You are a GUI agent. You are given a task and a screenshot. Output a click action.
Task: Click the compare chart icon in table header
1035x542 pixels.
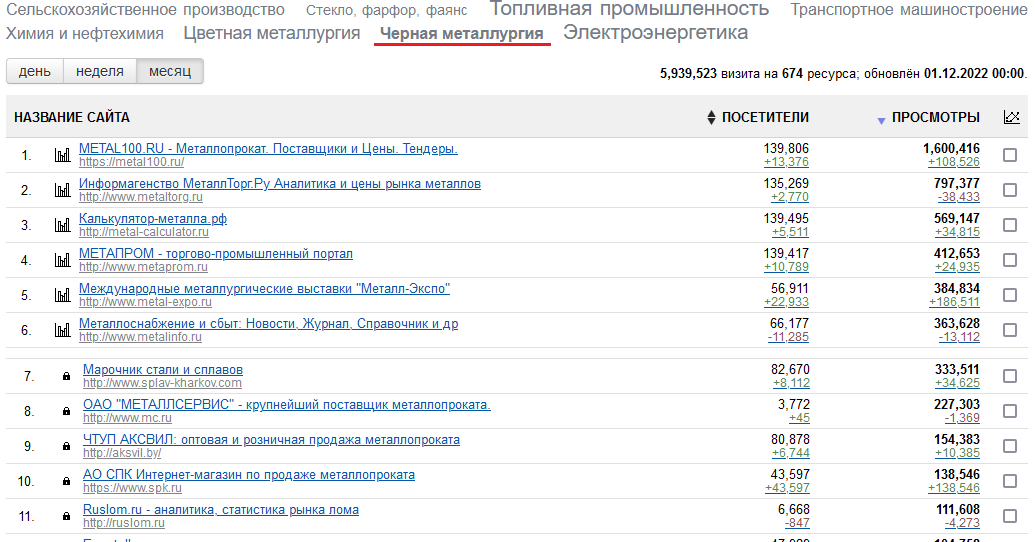(x=1011, y=117)
